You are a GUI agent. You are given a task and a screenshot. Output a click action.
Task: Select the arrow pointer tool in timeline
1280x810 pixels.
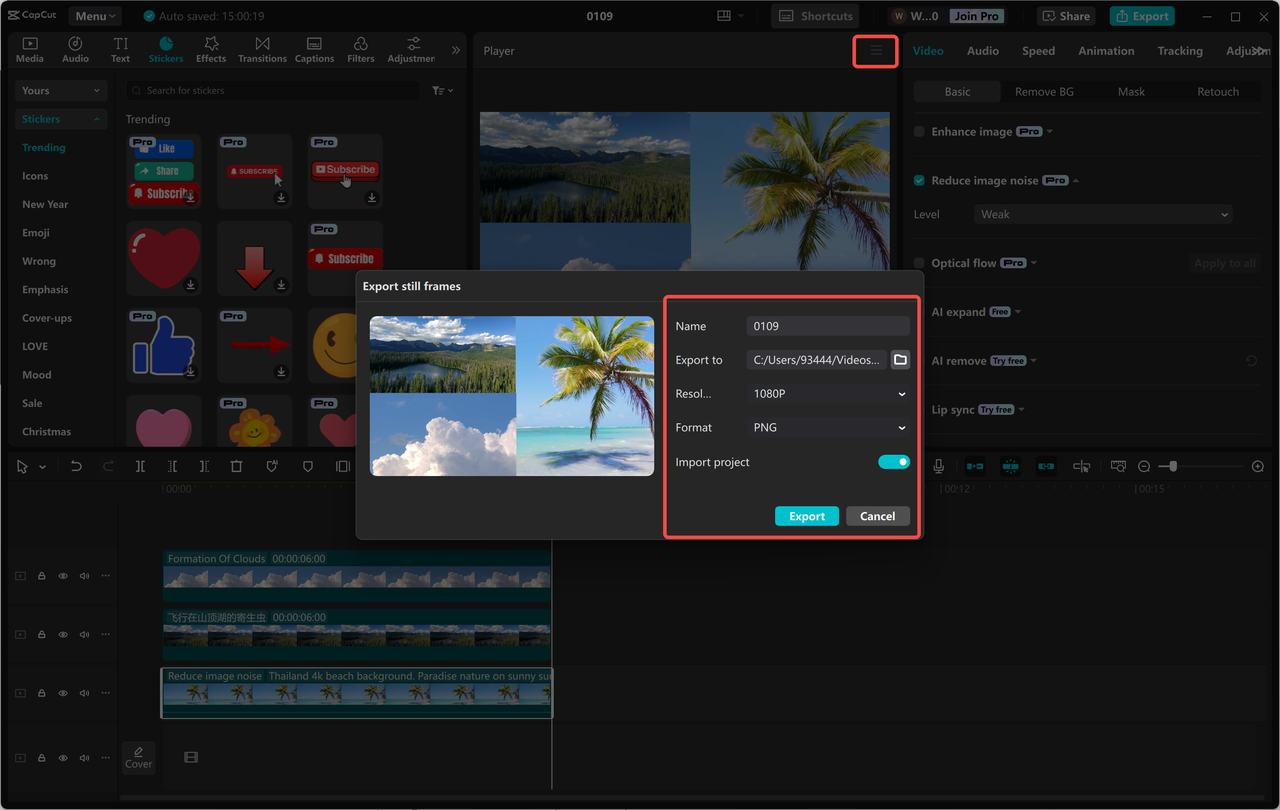point(22,466)
